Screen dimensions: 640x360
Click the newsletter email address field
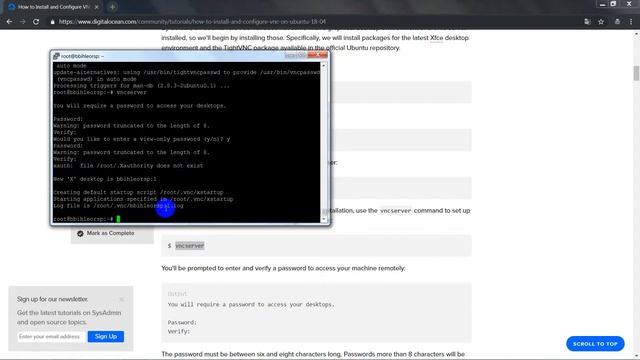point(51,337)
